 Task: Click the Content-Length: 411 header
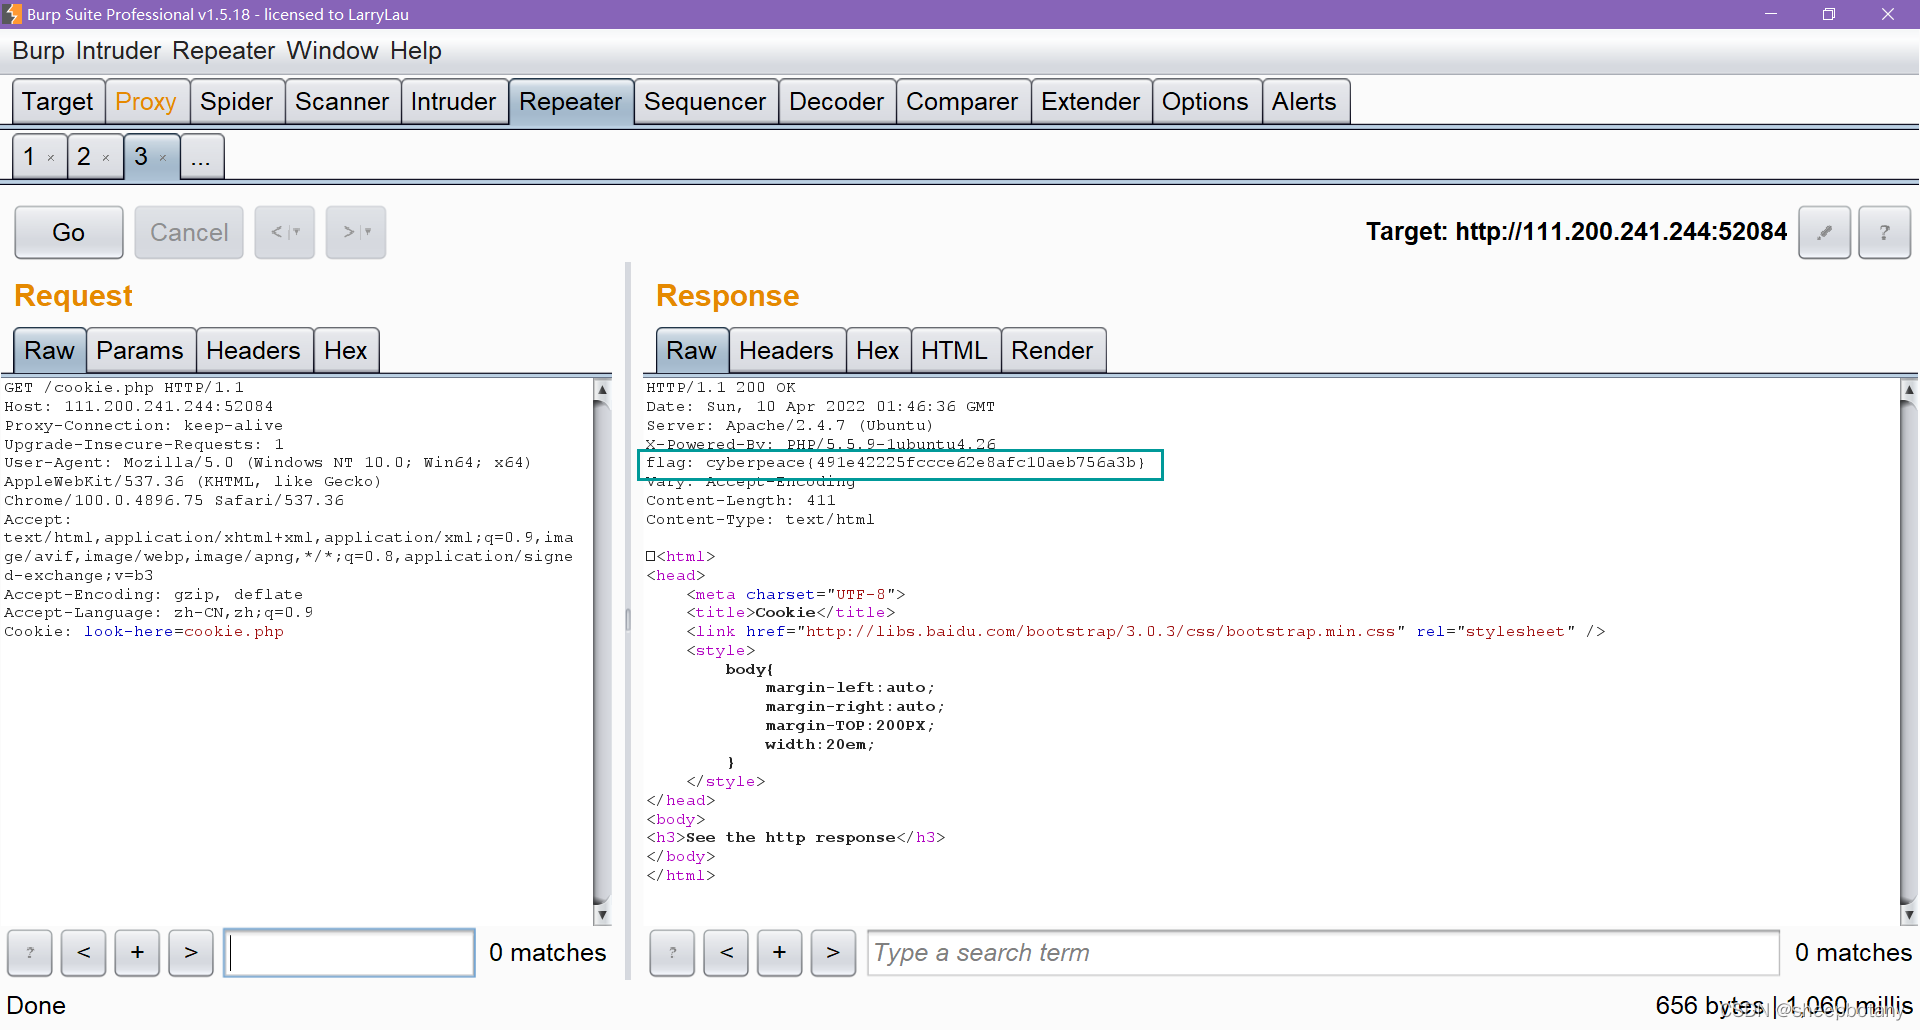click(x=741, y=501)
